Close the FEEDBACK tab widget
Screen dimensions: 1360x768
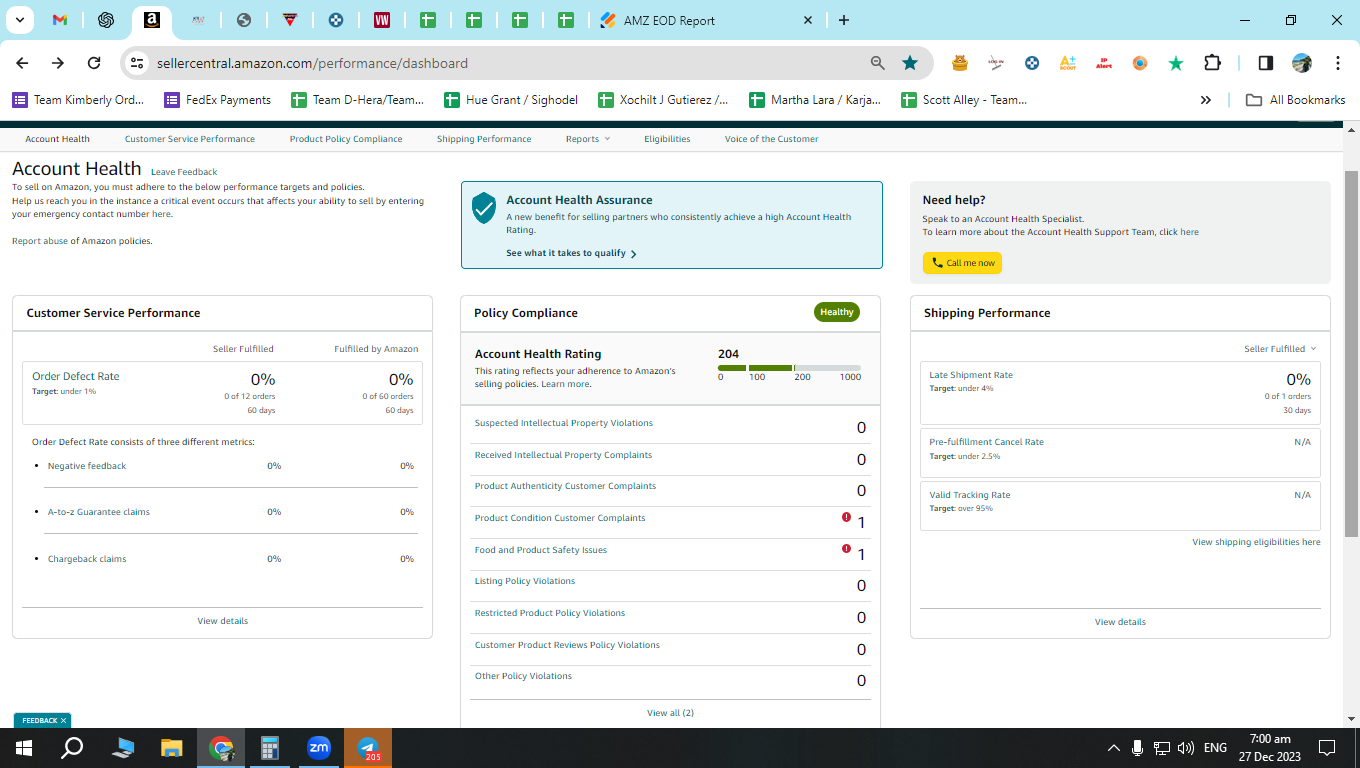(x=63, y=720)
